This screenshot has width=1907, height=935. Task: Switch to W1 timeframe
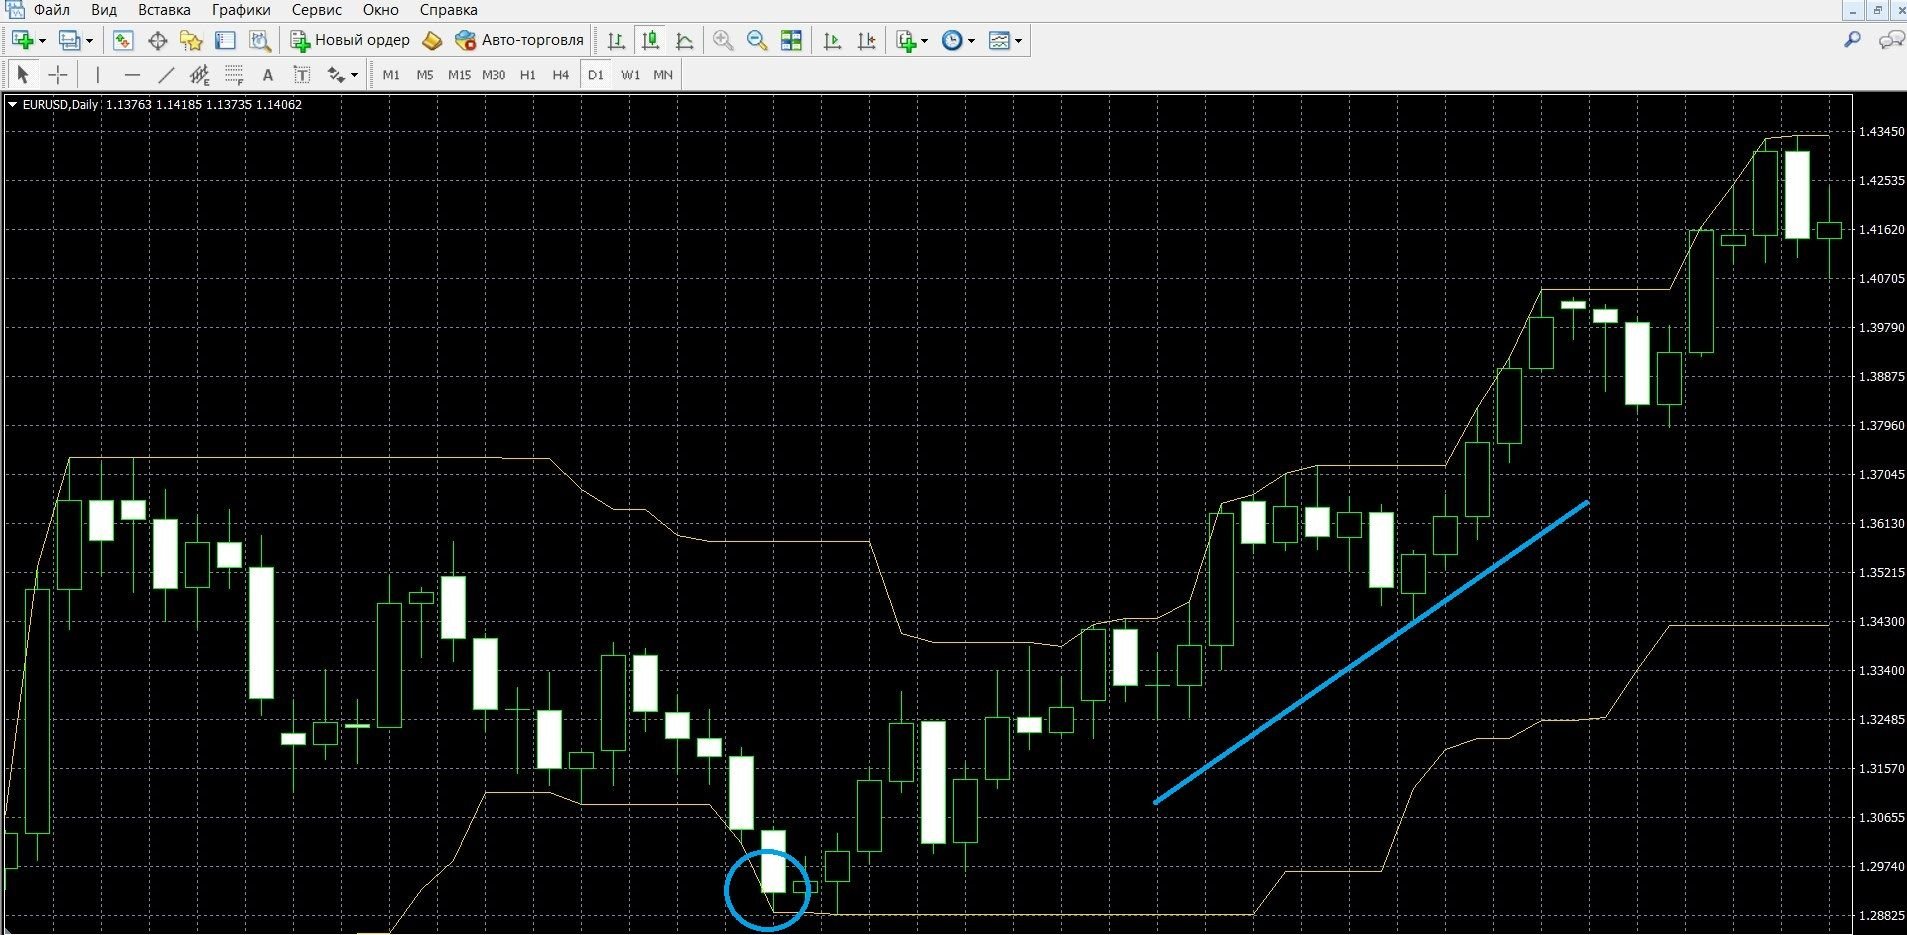pyautogui.click(x=630, y=75)
